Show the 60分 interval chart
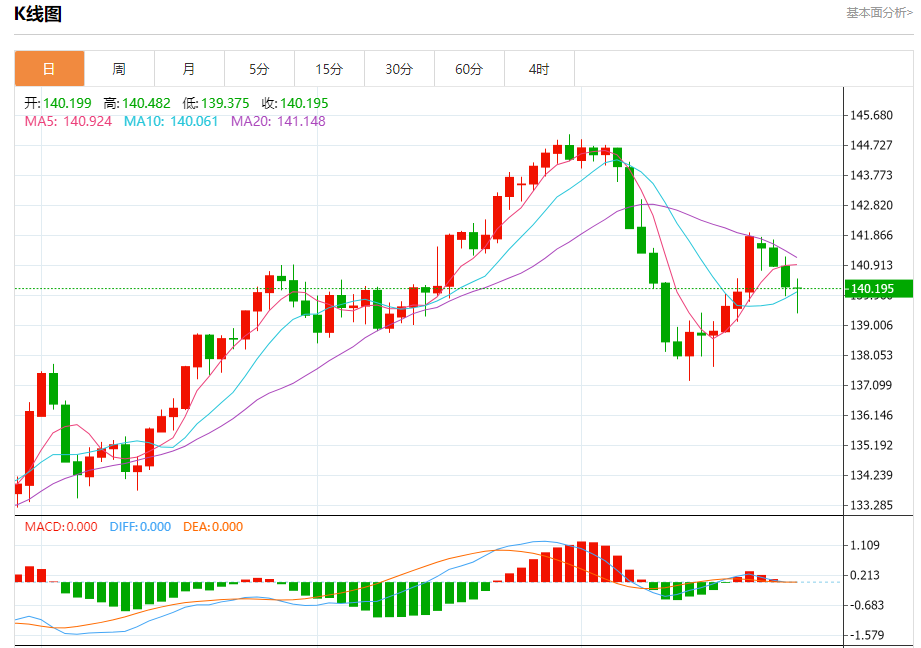This screenshot has height=648, width=921. [x=469, y=69]
